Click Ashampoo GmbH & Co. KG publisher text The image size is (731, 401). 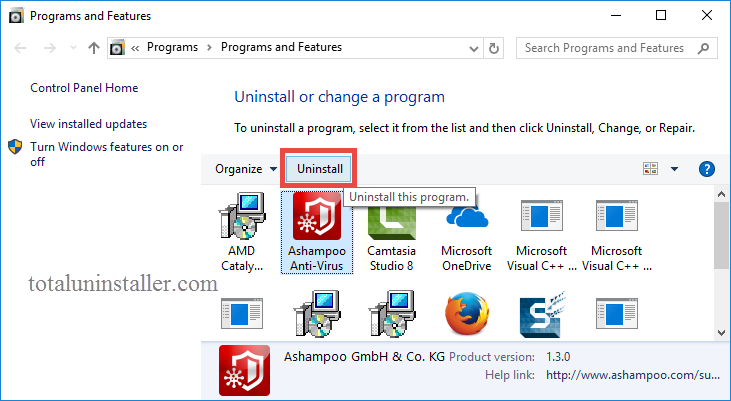(x=364, y=357)
